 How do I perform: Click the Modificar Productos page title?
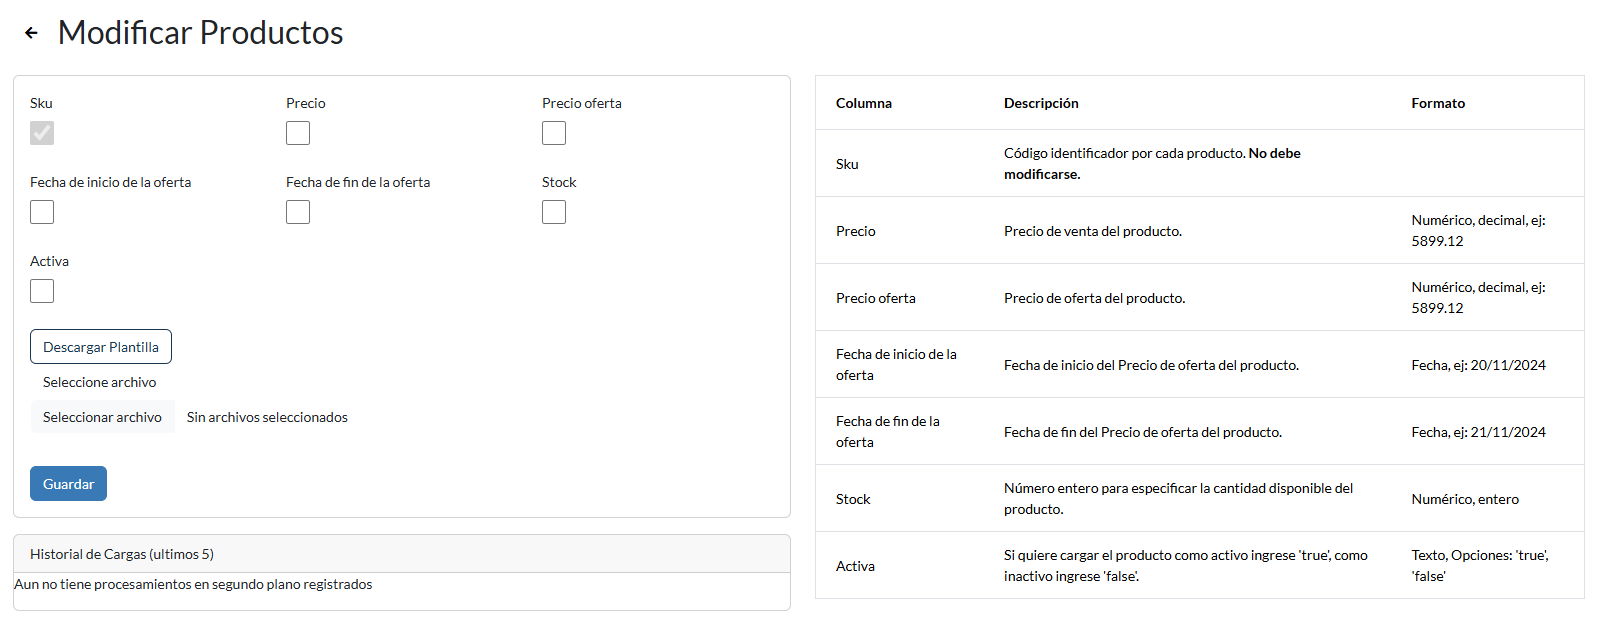tap(200, 33)
